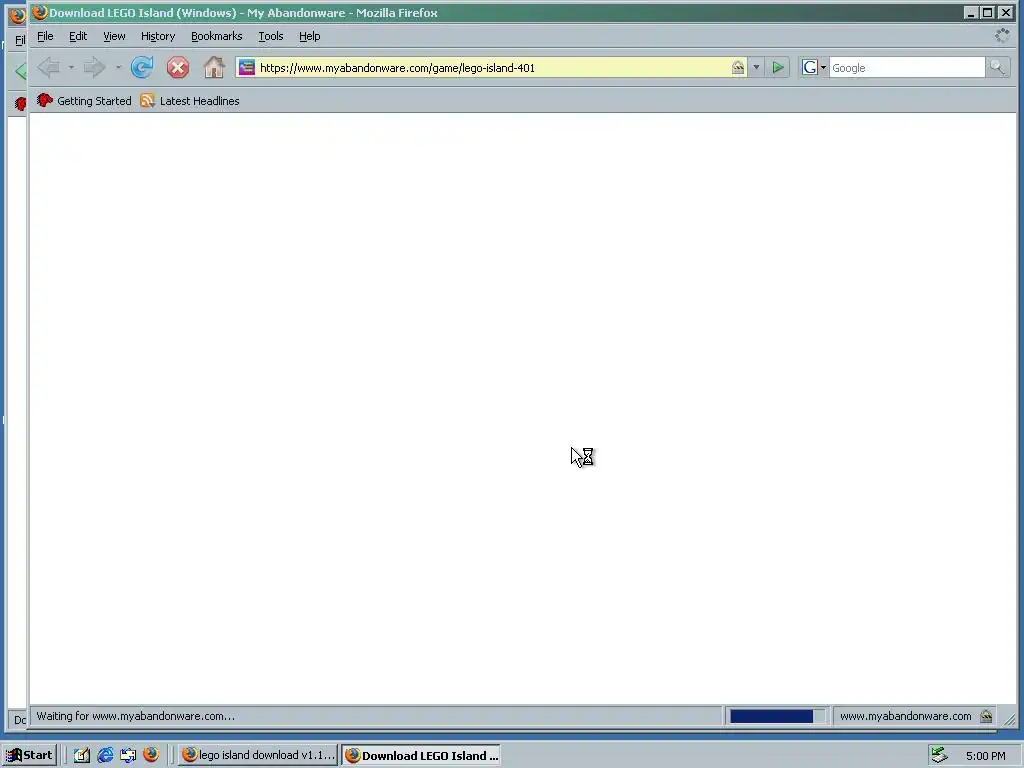
Task: Click www.myabandonware.com domain in status bar
Action: (x=905, y=716)
